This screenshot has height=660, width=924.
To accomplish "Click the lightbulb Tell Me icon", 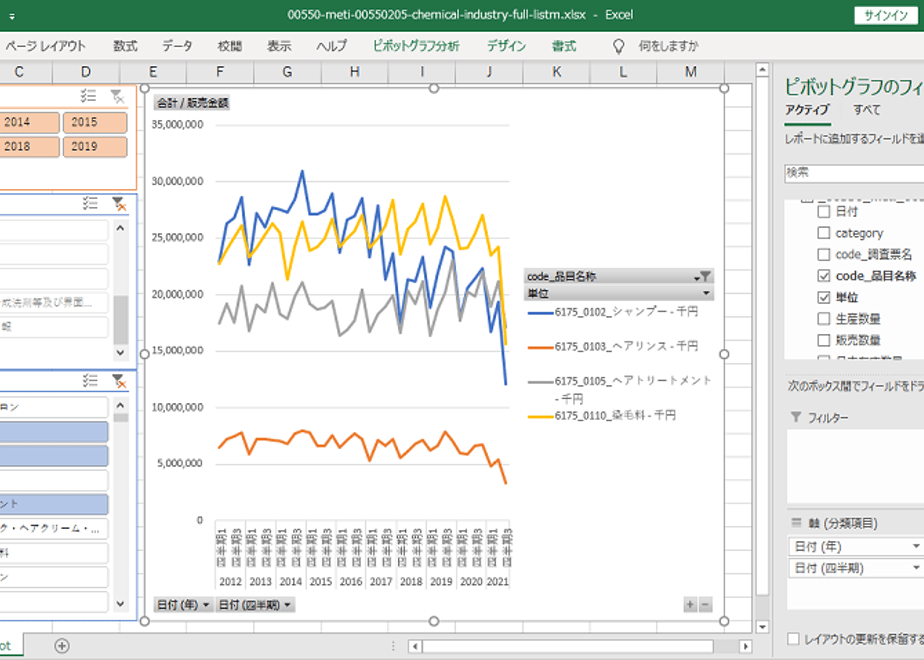I will point(618,46).
